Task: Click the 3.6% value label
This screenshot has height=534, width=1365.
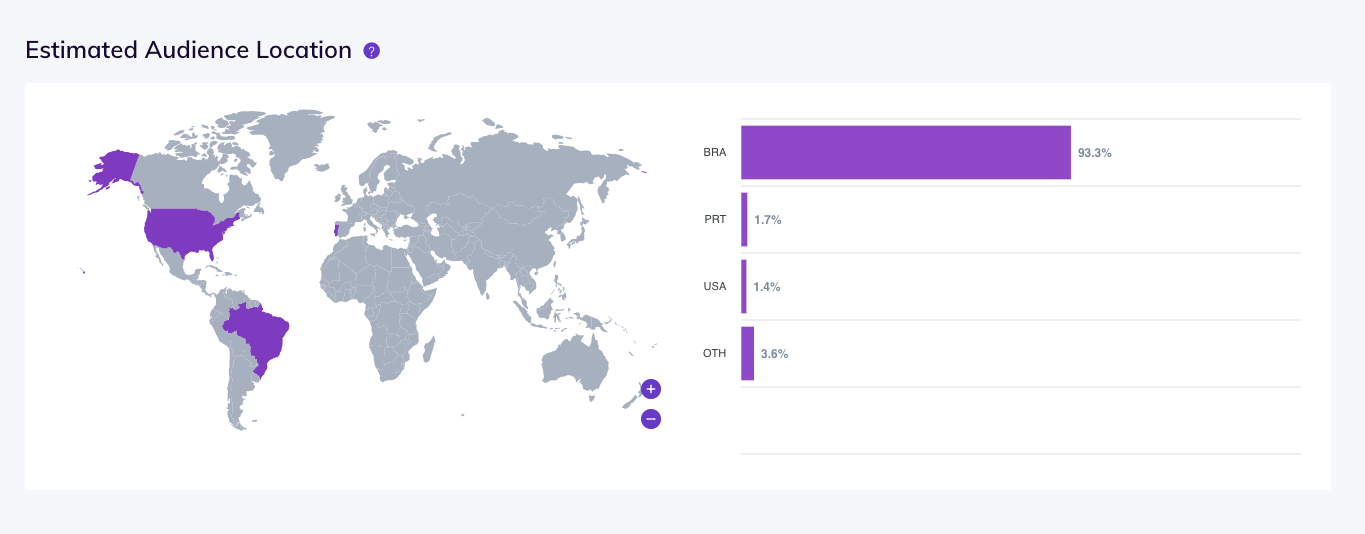Action: point(774,354)
